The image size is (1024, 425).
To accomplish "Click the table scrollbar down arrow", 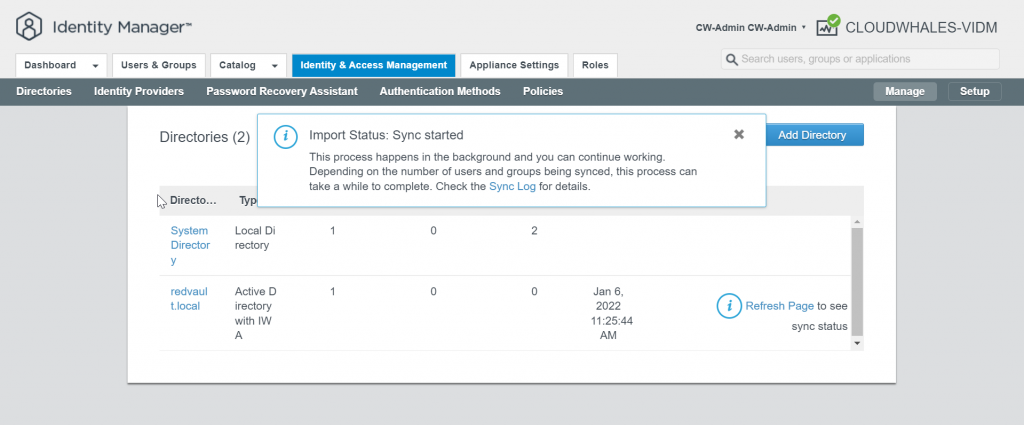I will (x=857, y=343).
